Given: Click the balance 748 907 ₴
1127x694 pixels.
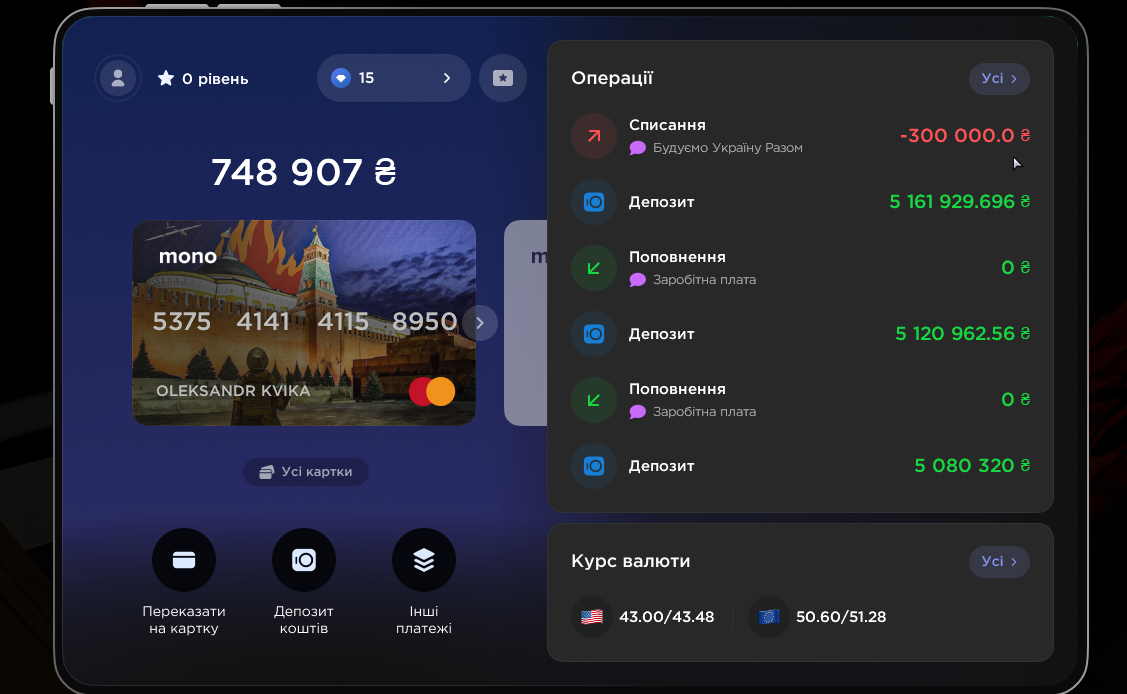Looking at the screenshot, I should 304,172.
